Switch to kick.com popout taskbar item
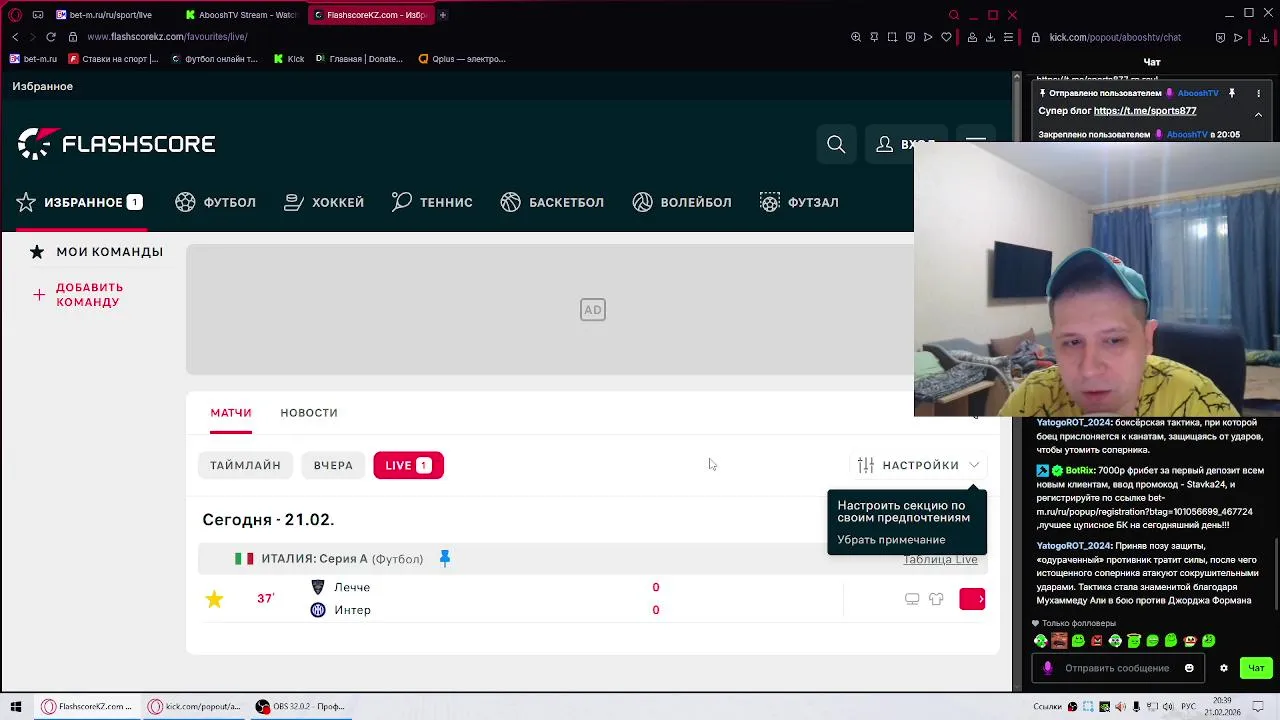The height and width of the screenshot is (720, 1280). click(194, 706)
